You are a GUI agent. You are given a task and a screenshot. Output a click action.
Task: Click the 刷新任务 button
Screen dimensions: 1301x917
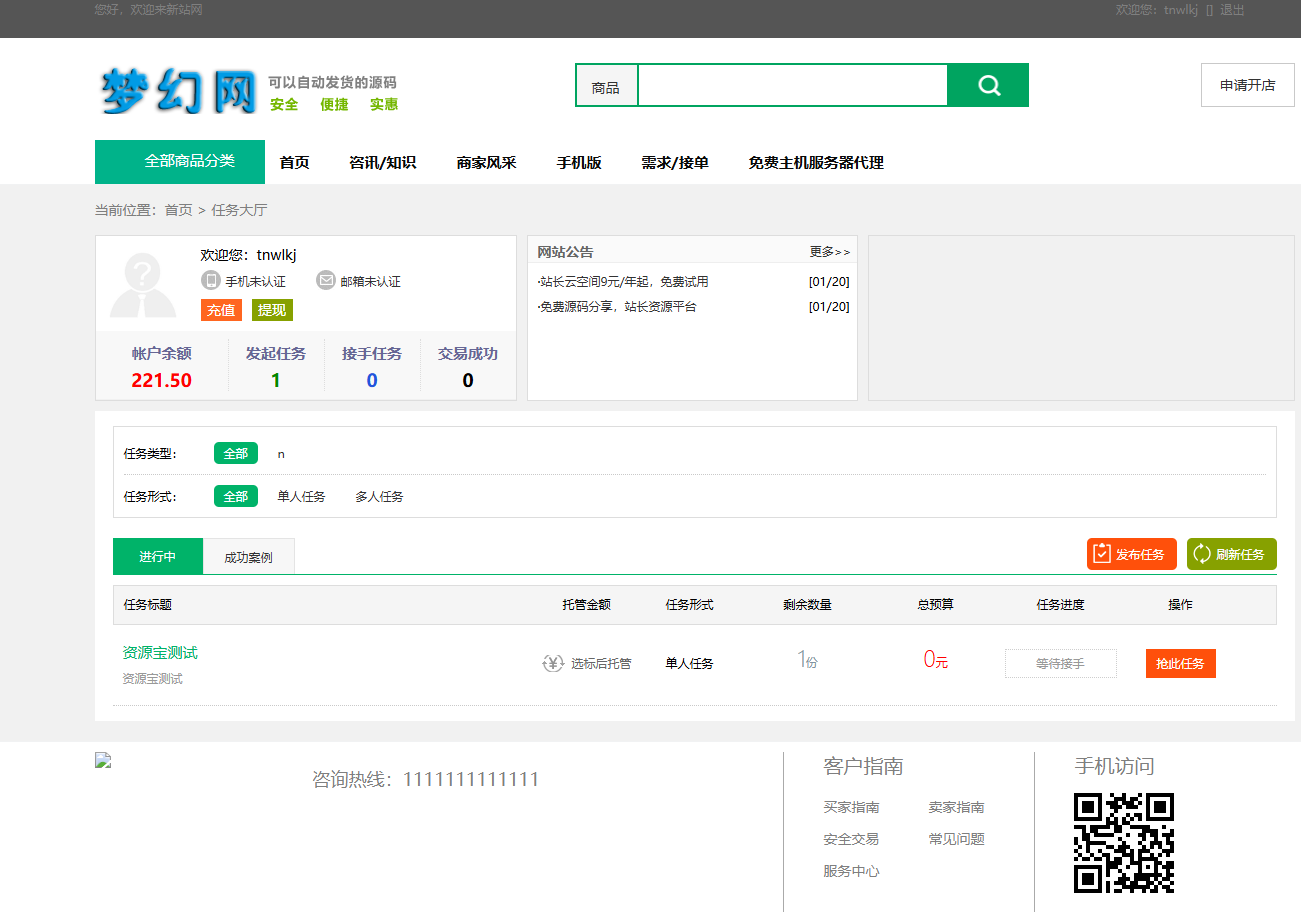1232,554
